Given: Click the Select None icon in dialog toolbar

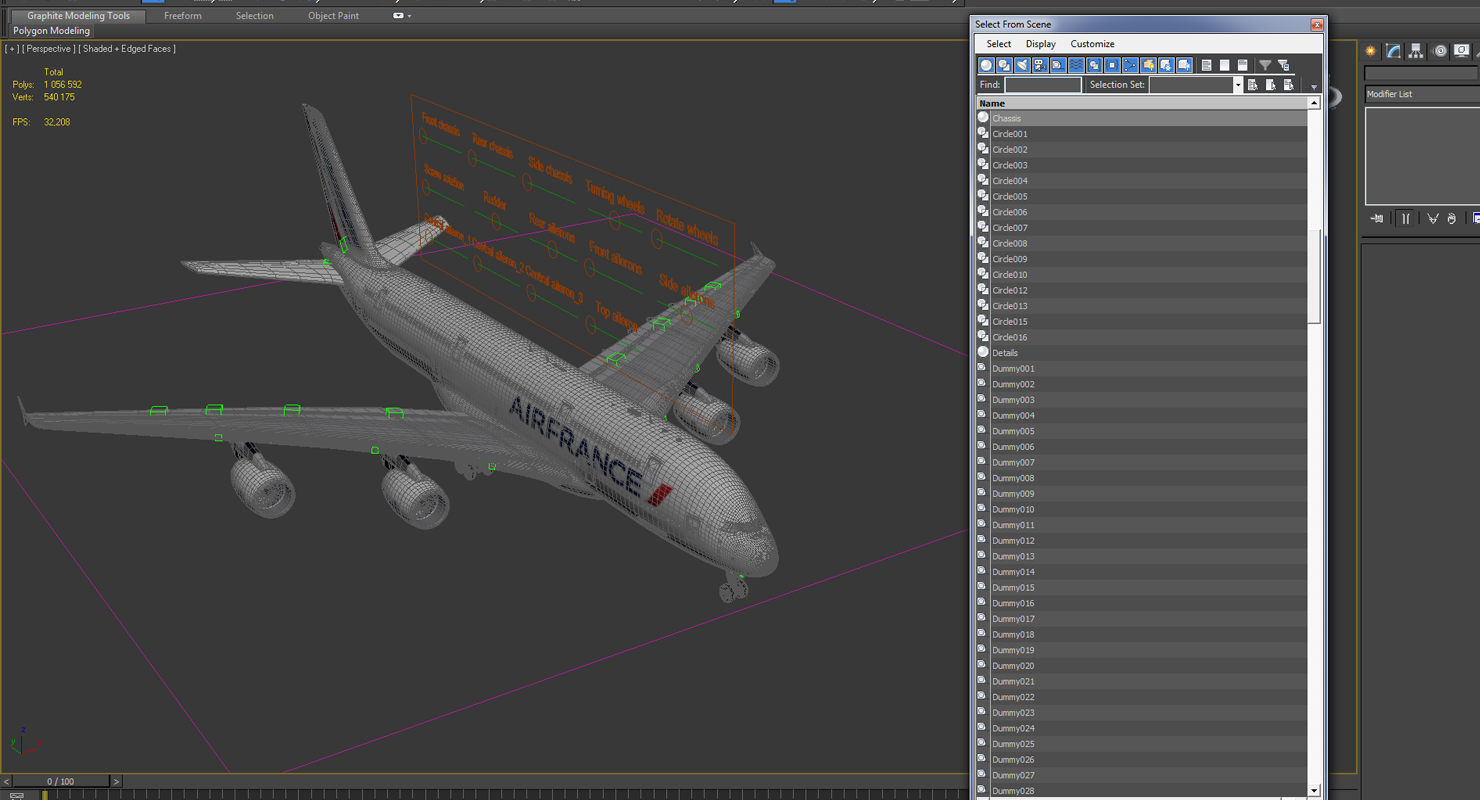Looking at the screenshot, I should (x=1224, y=65).
